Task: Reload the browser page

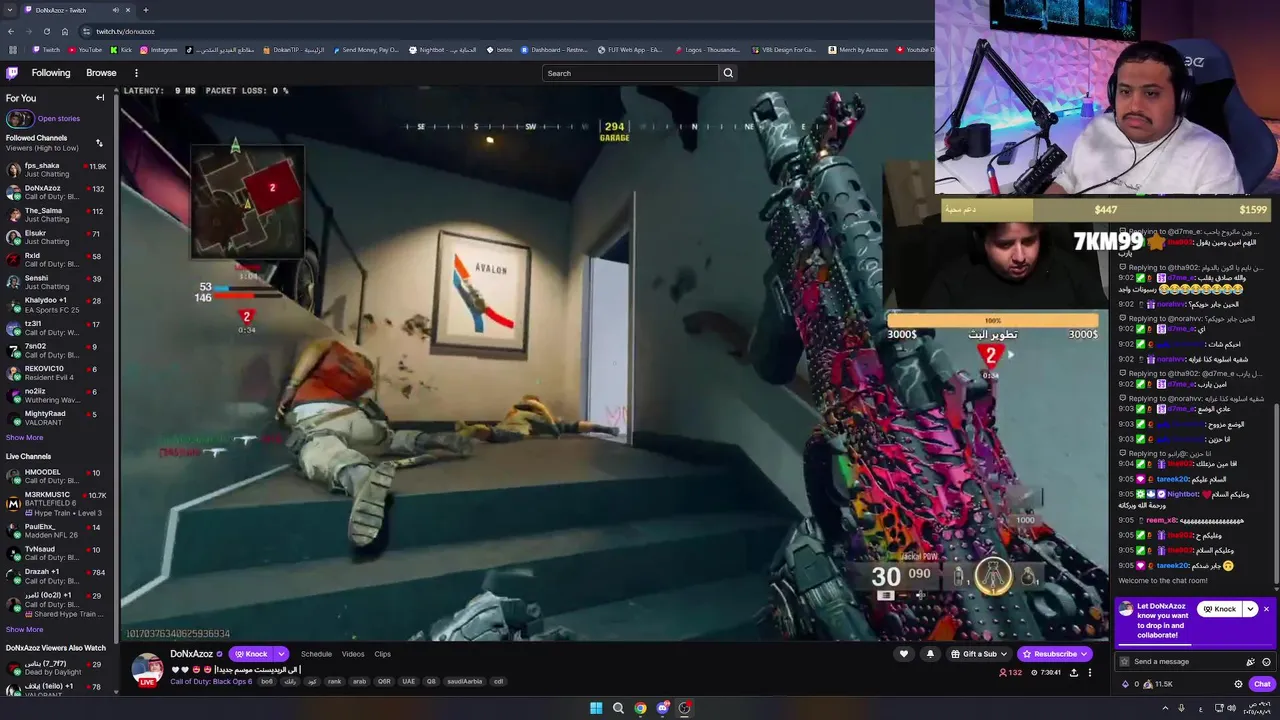Action: point(46,31)
